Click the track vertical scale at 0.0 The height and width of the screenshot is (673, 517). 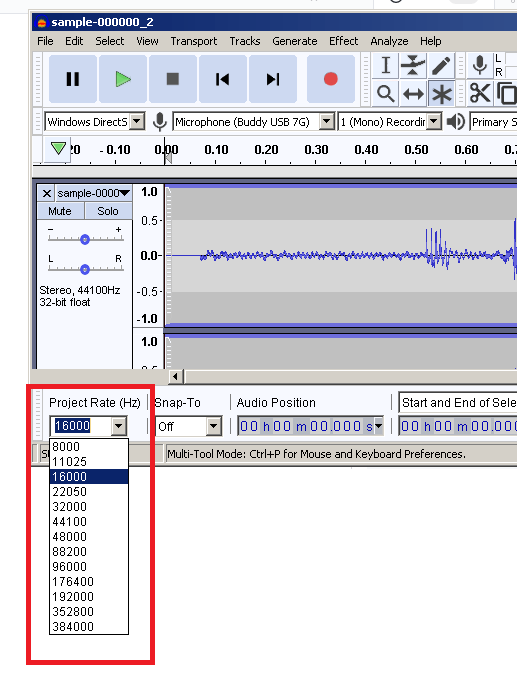[150, 256]
